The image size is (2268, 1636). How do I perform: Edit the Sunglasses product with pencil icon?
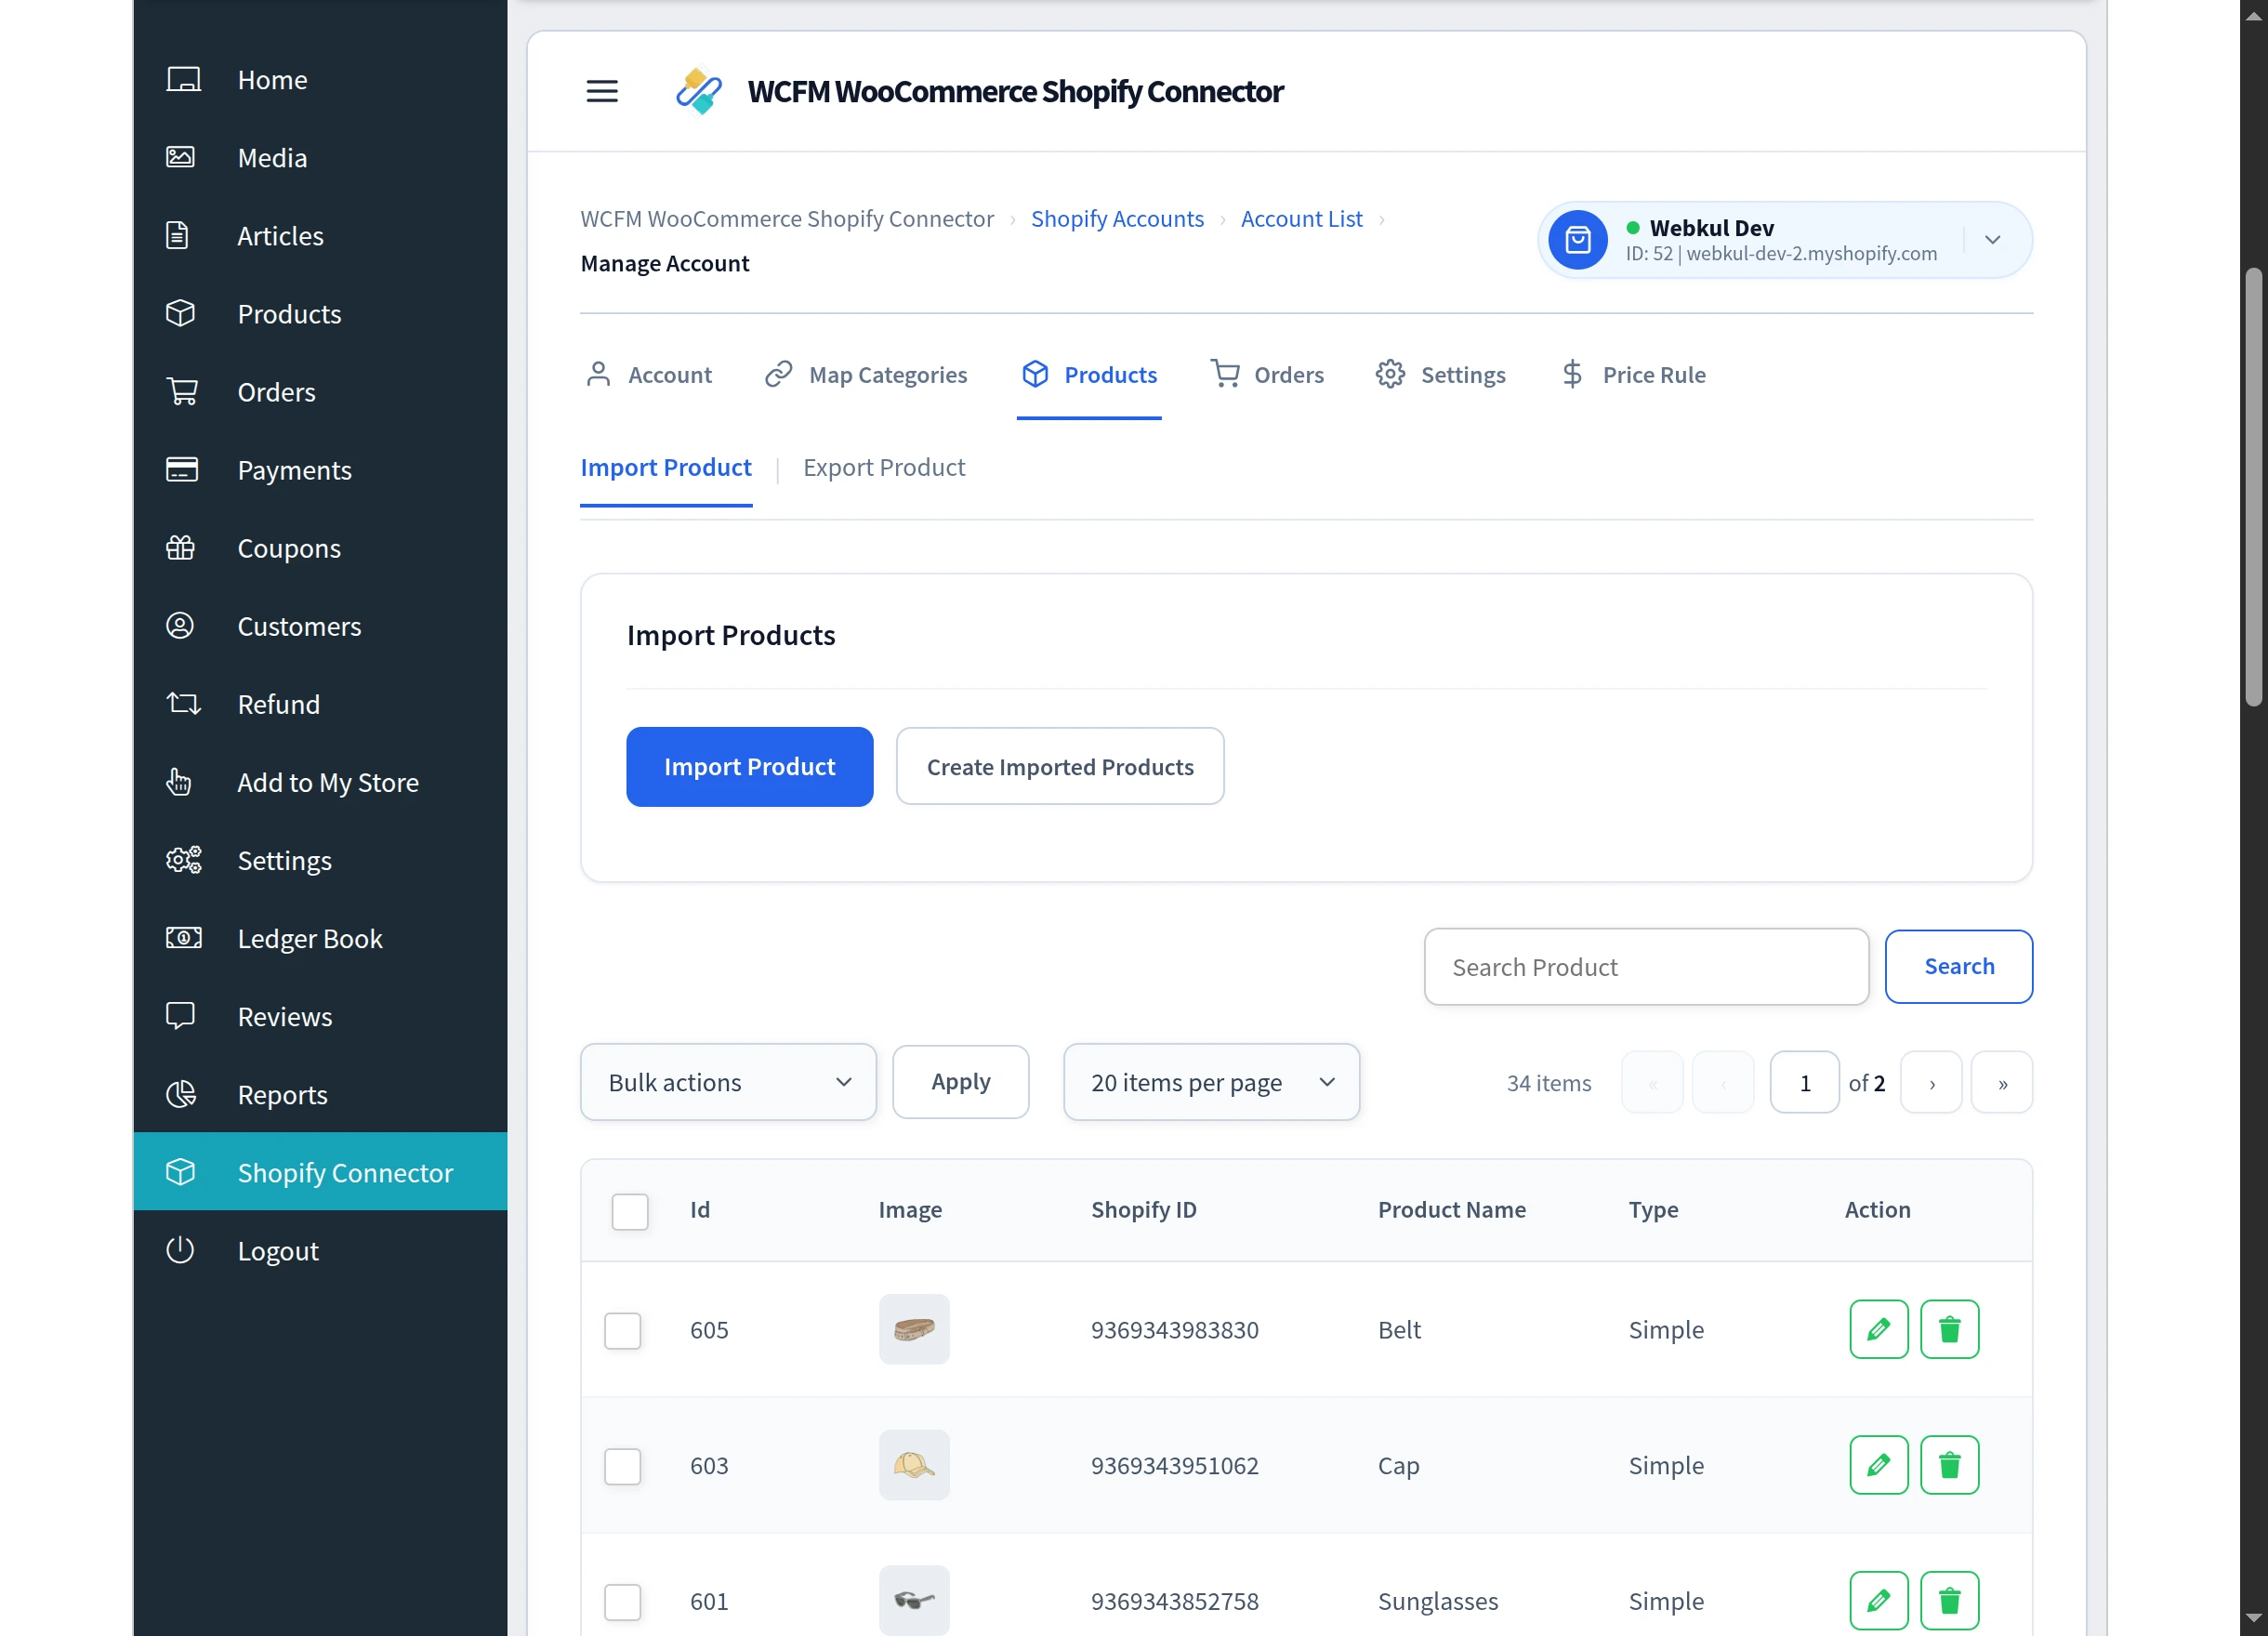(1879, 1601)
